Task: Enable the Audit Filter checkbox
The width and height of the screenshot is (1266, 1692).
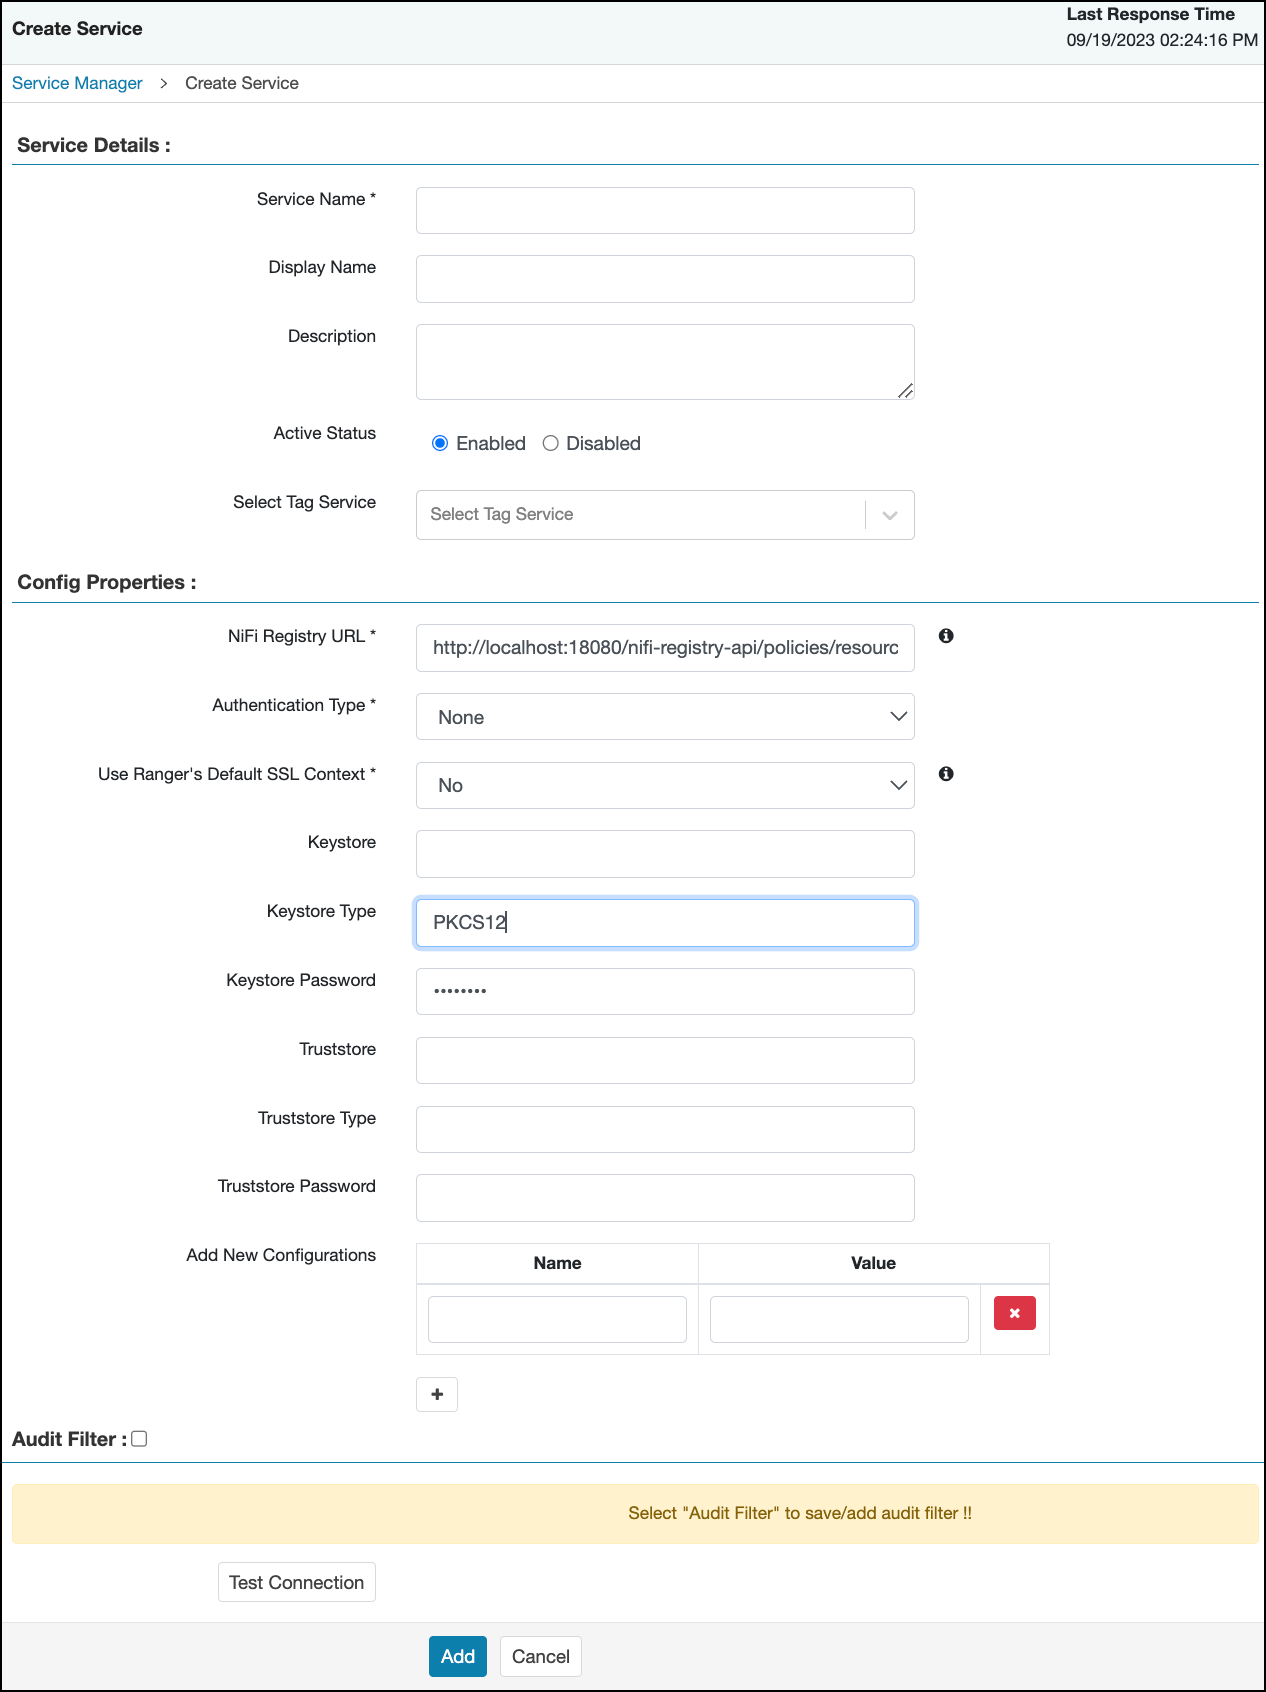Action: (140, 1439)
